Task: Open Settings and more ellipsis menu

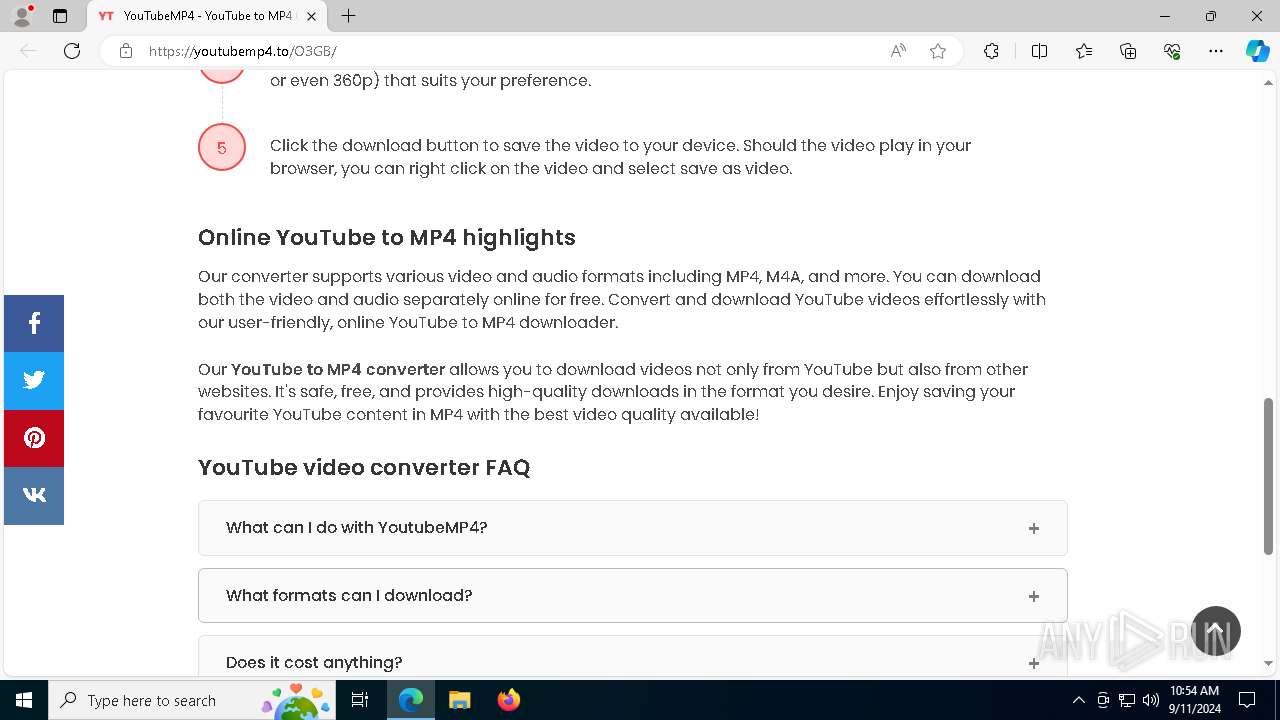Action: click(1216, 51)
